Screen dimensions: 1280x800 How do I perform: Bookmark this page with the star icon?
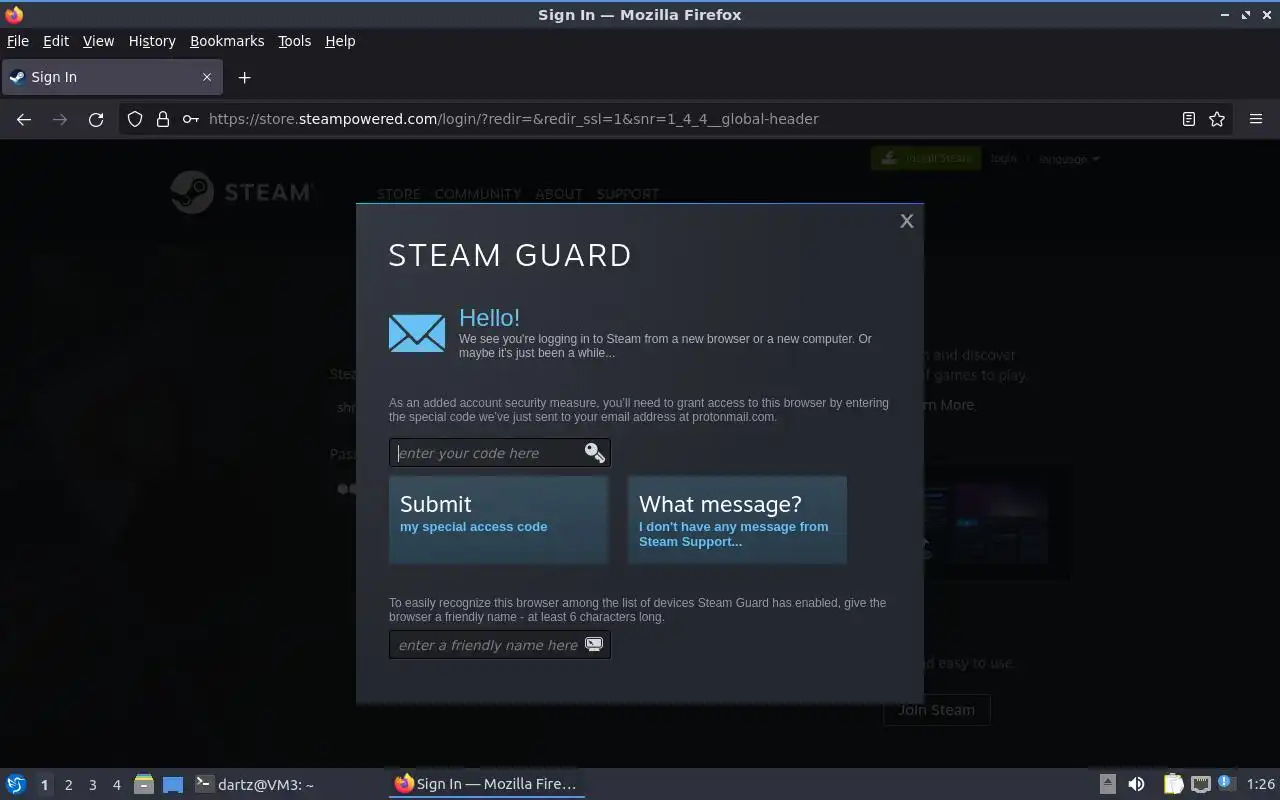1217,119
